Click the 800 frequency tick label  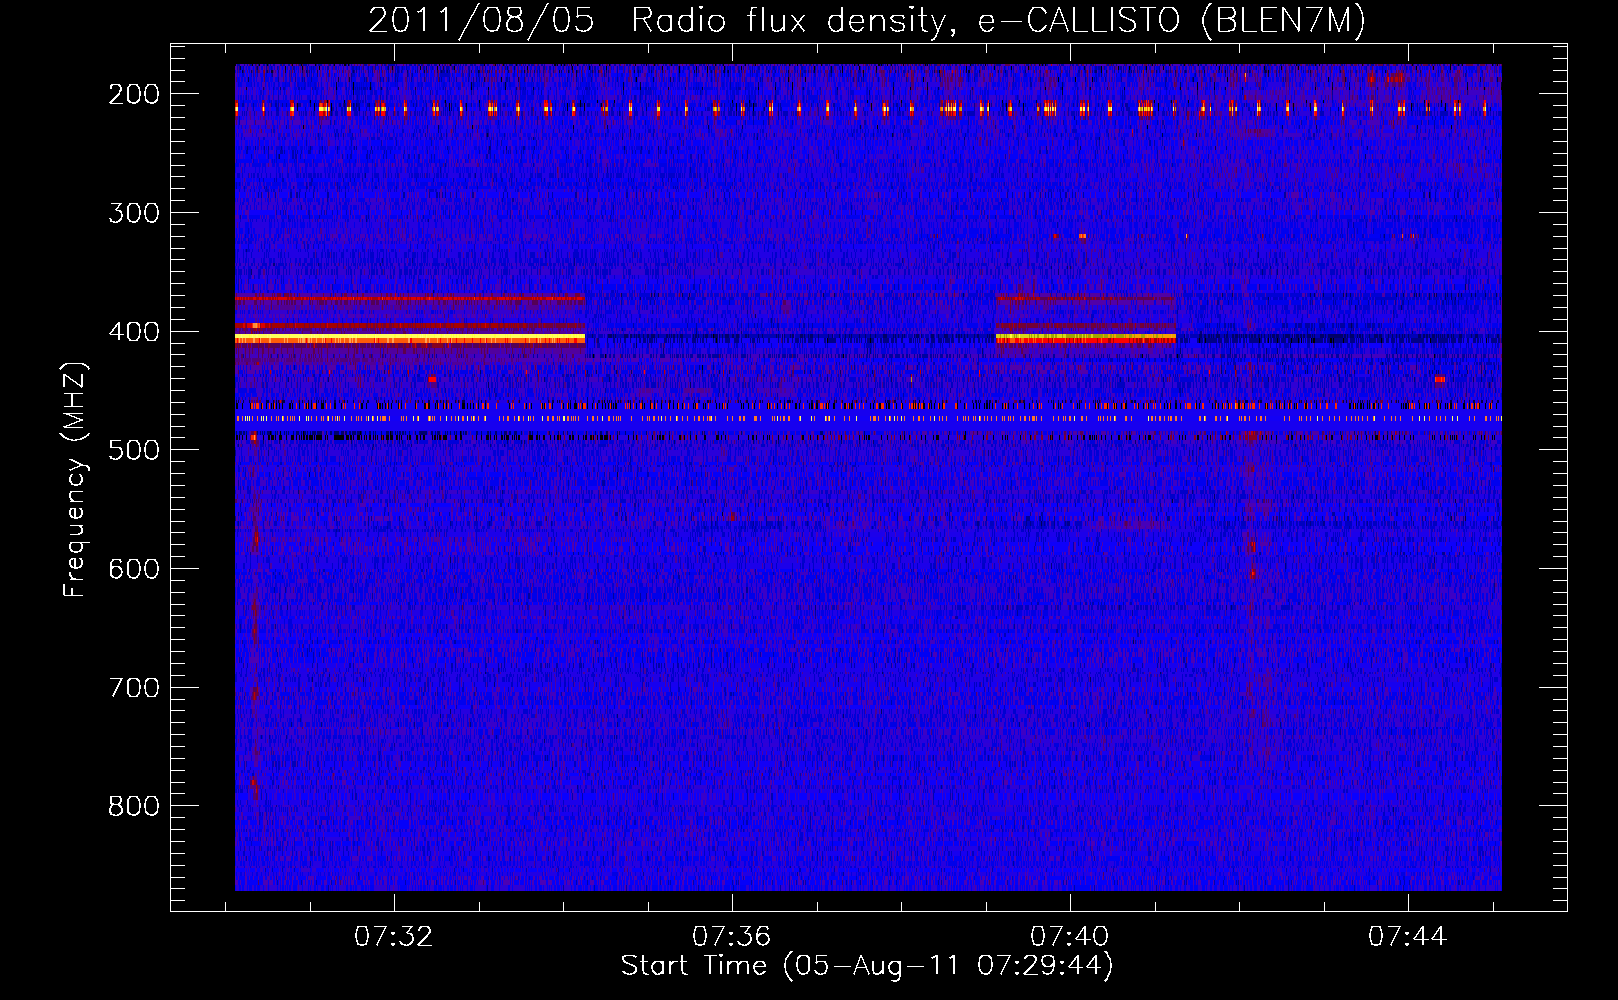pos(133,806)
